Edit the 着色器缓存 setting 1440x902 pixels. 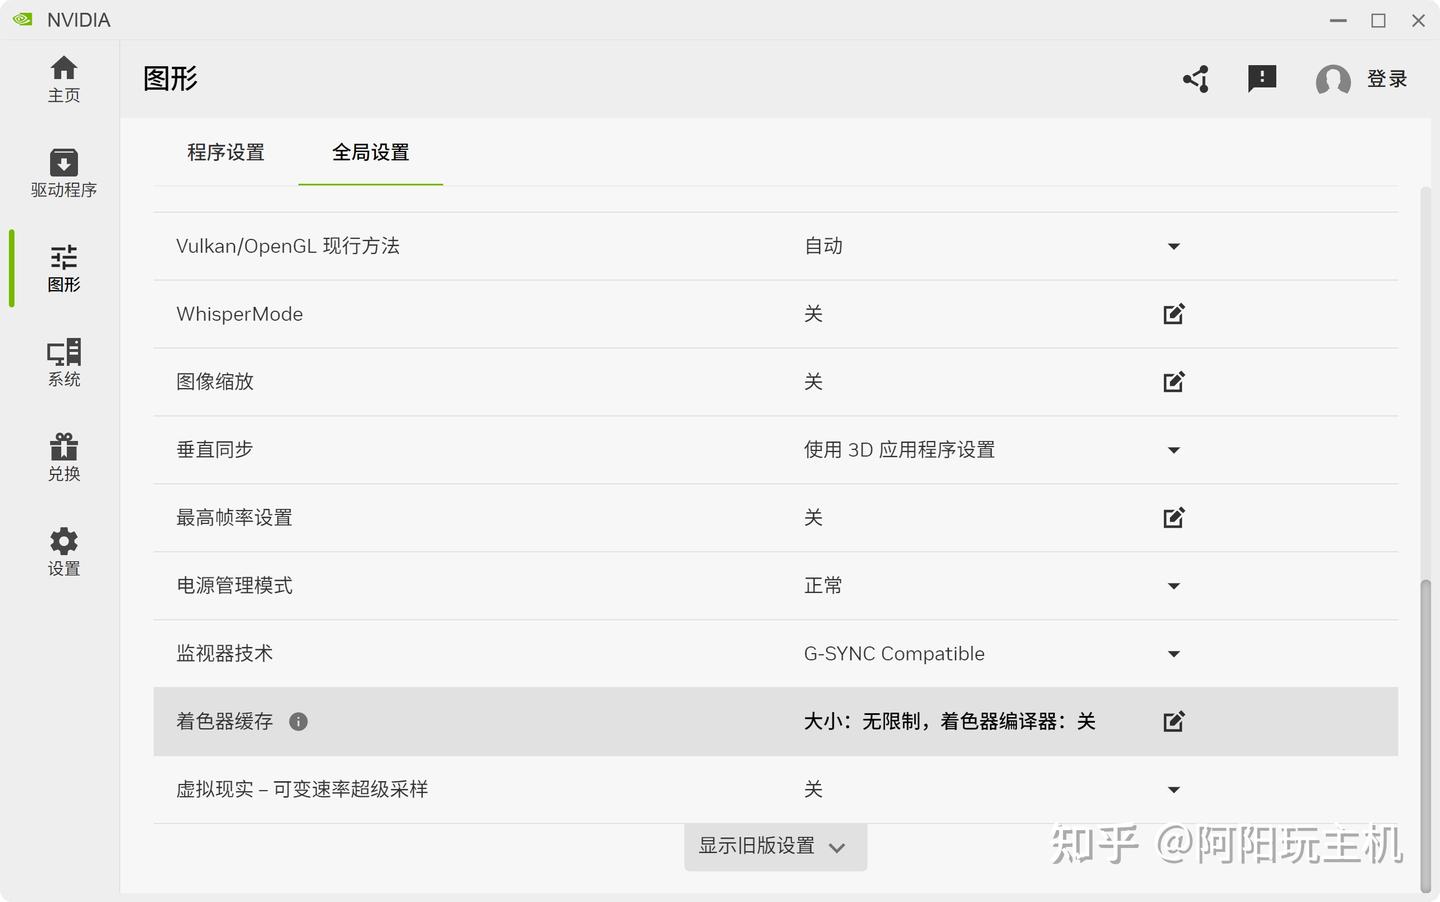point(1174,722)
